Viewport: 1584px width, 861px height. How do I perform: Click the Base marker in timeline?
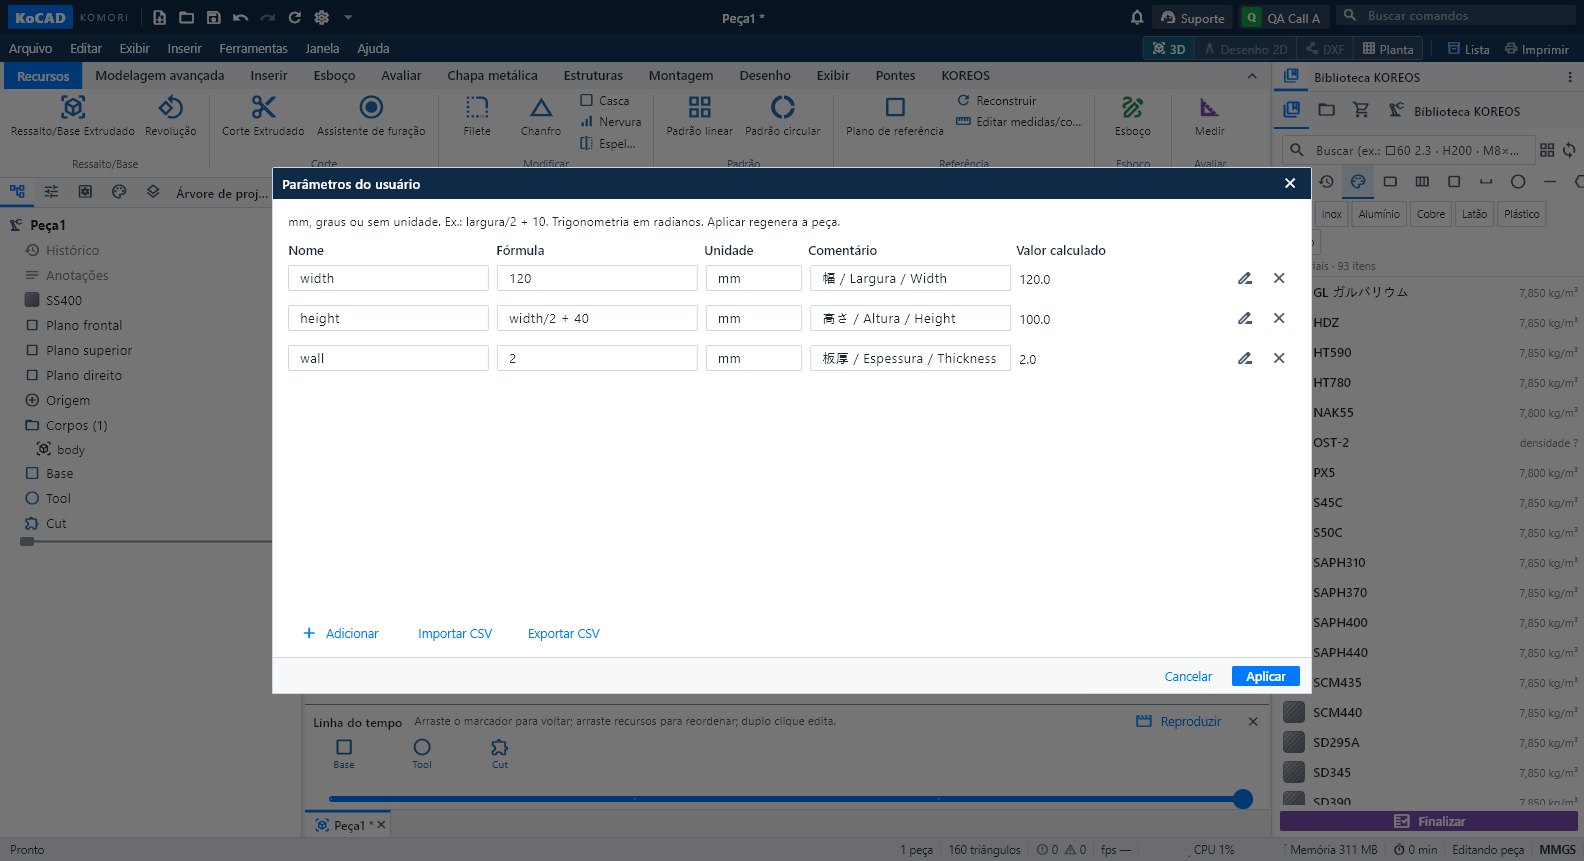(344, 753)
